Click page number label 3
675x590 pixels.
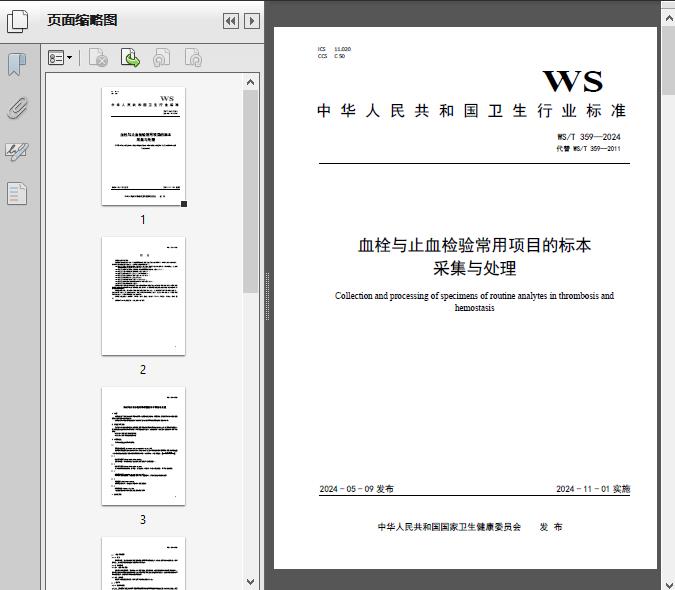(x=143, y=519)
